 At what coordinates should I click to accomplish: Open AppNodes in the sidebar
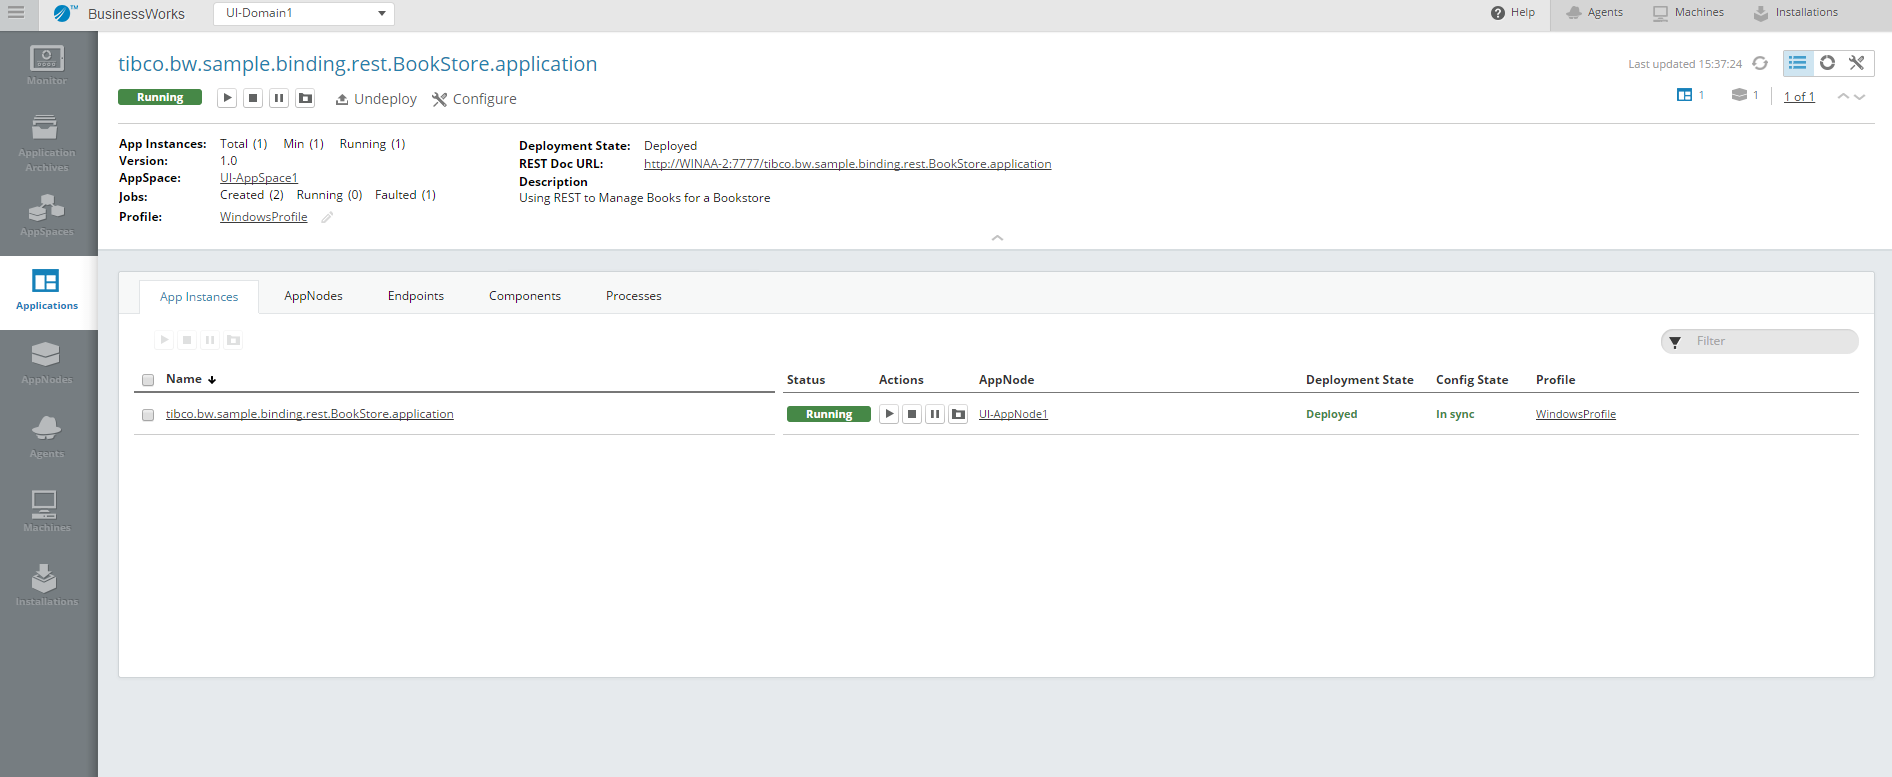pos(47,364)
